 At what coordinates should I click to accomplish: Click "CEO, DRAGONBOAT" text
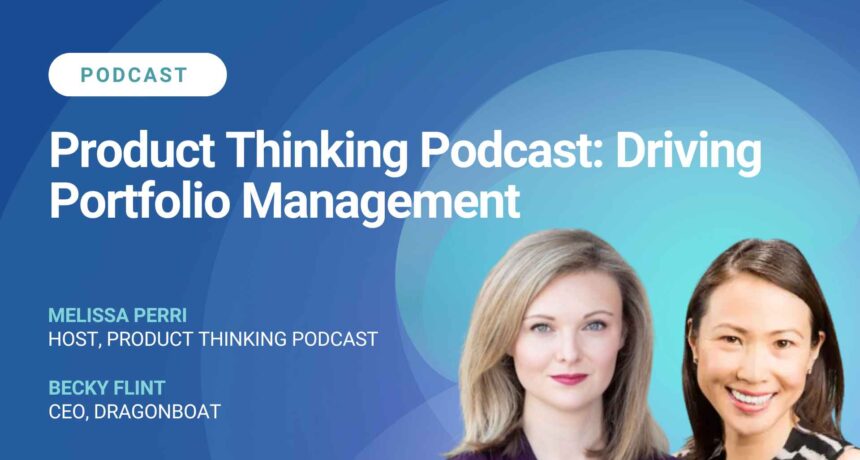coord(134,412)
